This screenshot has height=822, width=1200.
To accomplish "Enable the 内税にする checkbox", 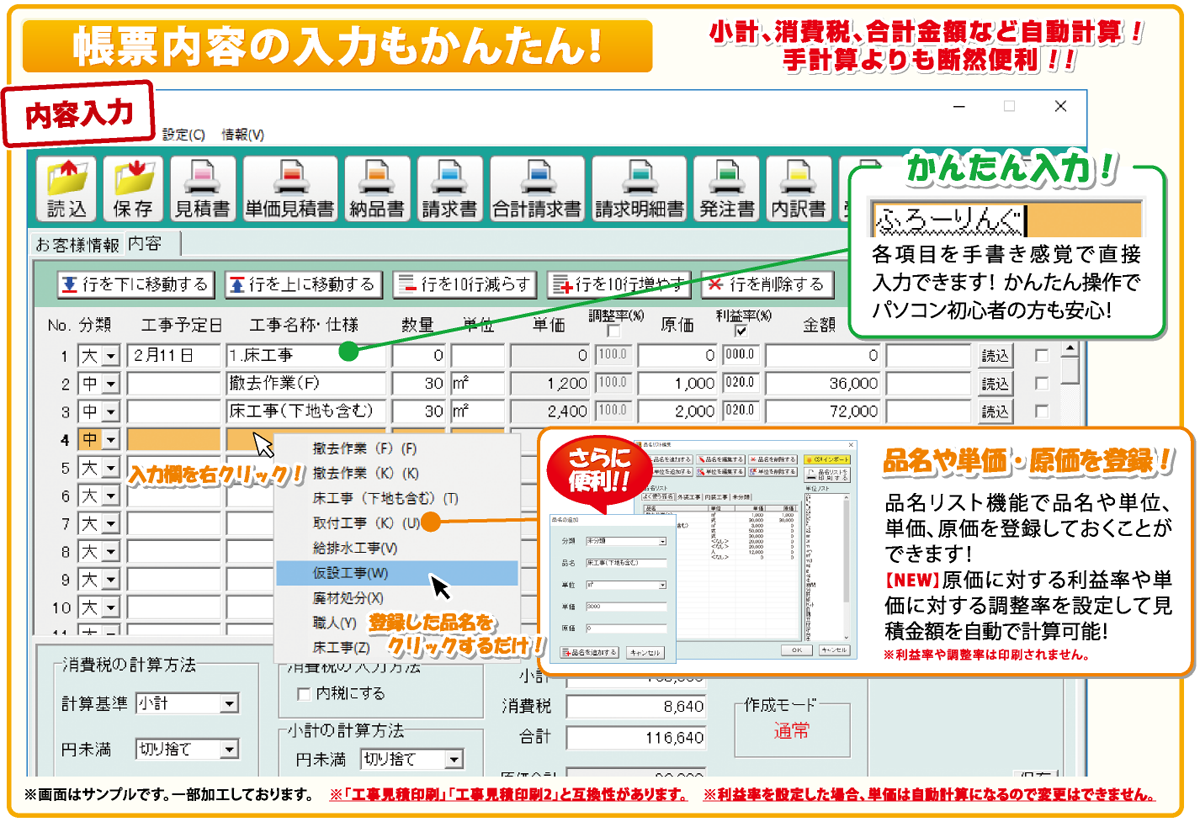I will tap(304, 693).
